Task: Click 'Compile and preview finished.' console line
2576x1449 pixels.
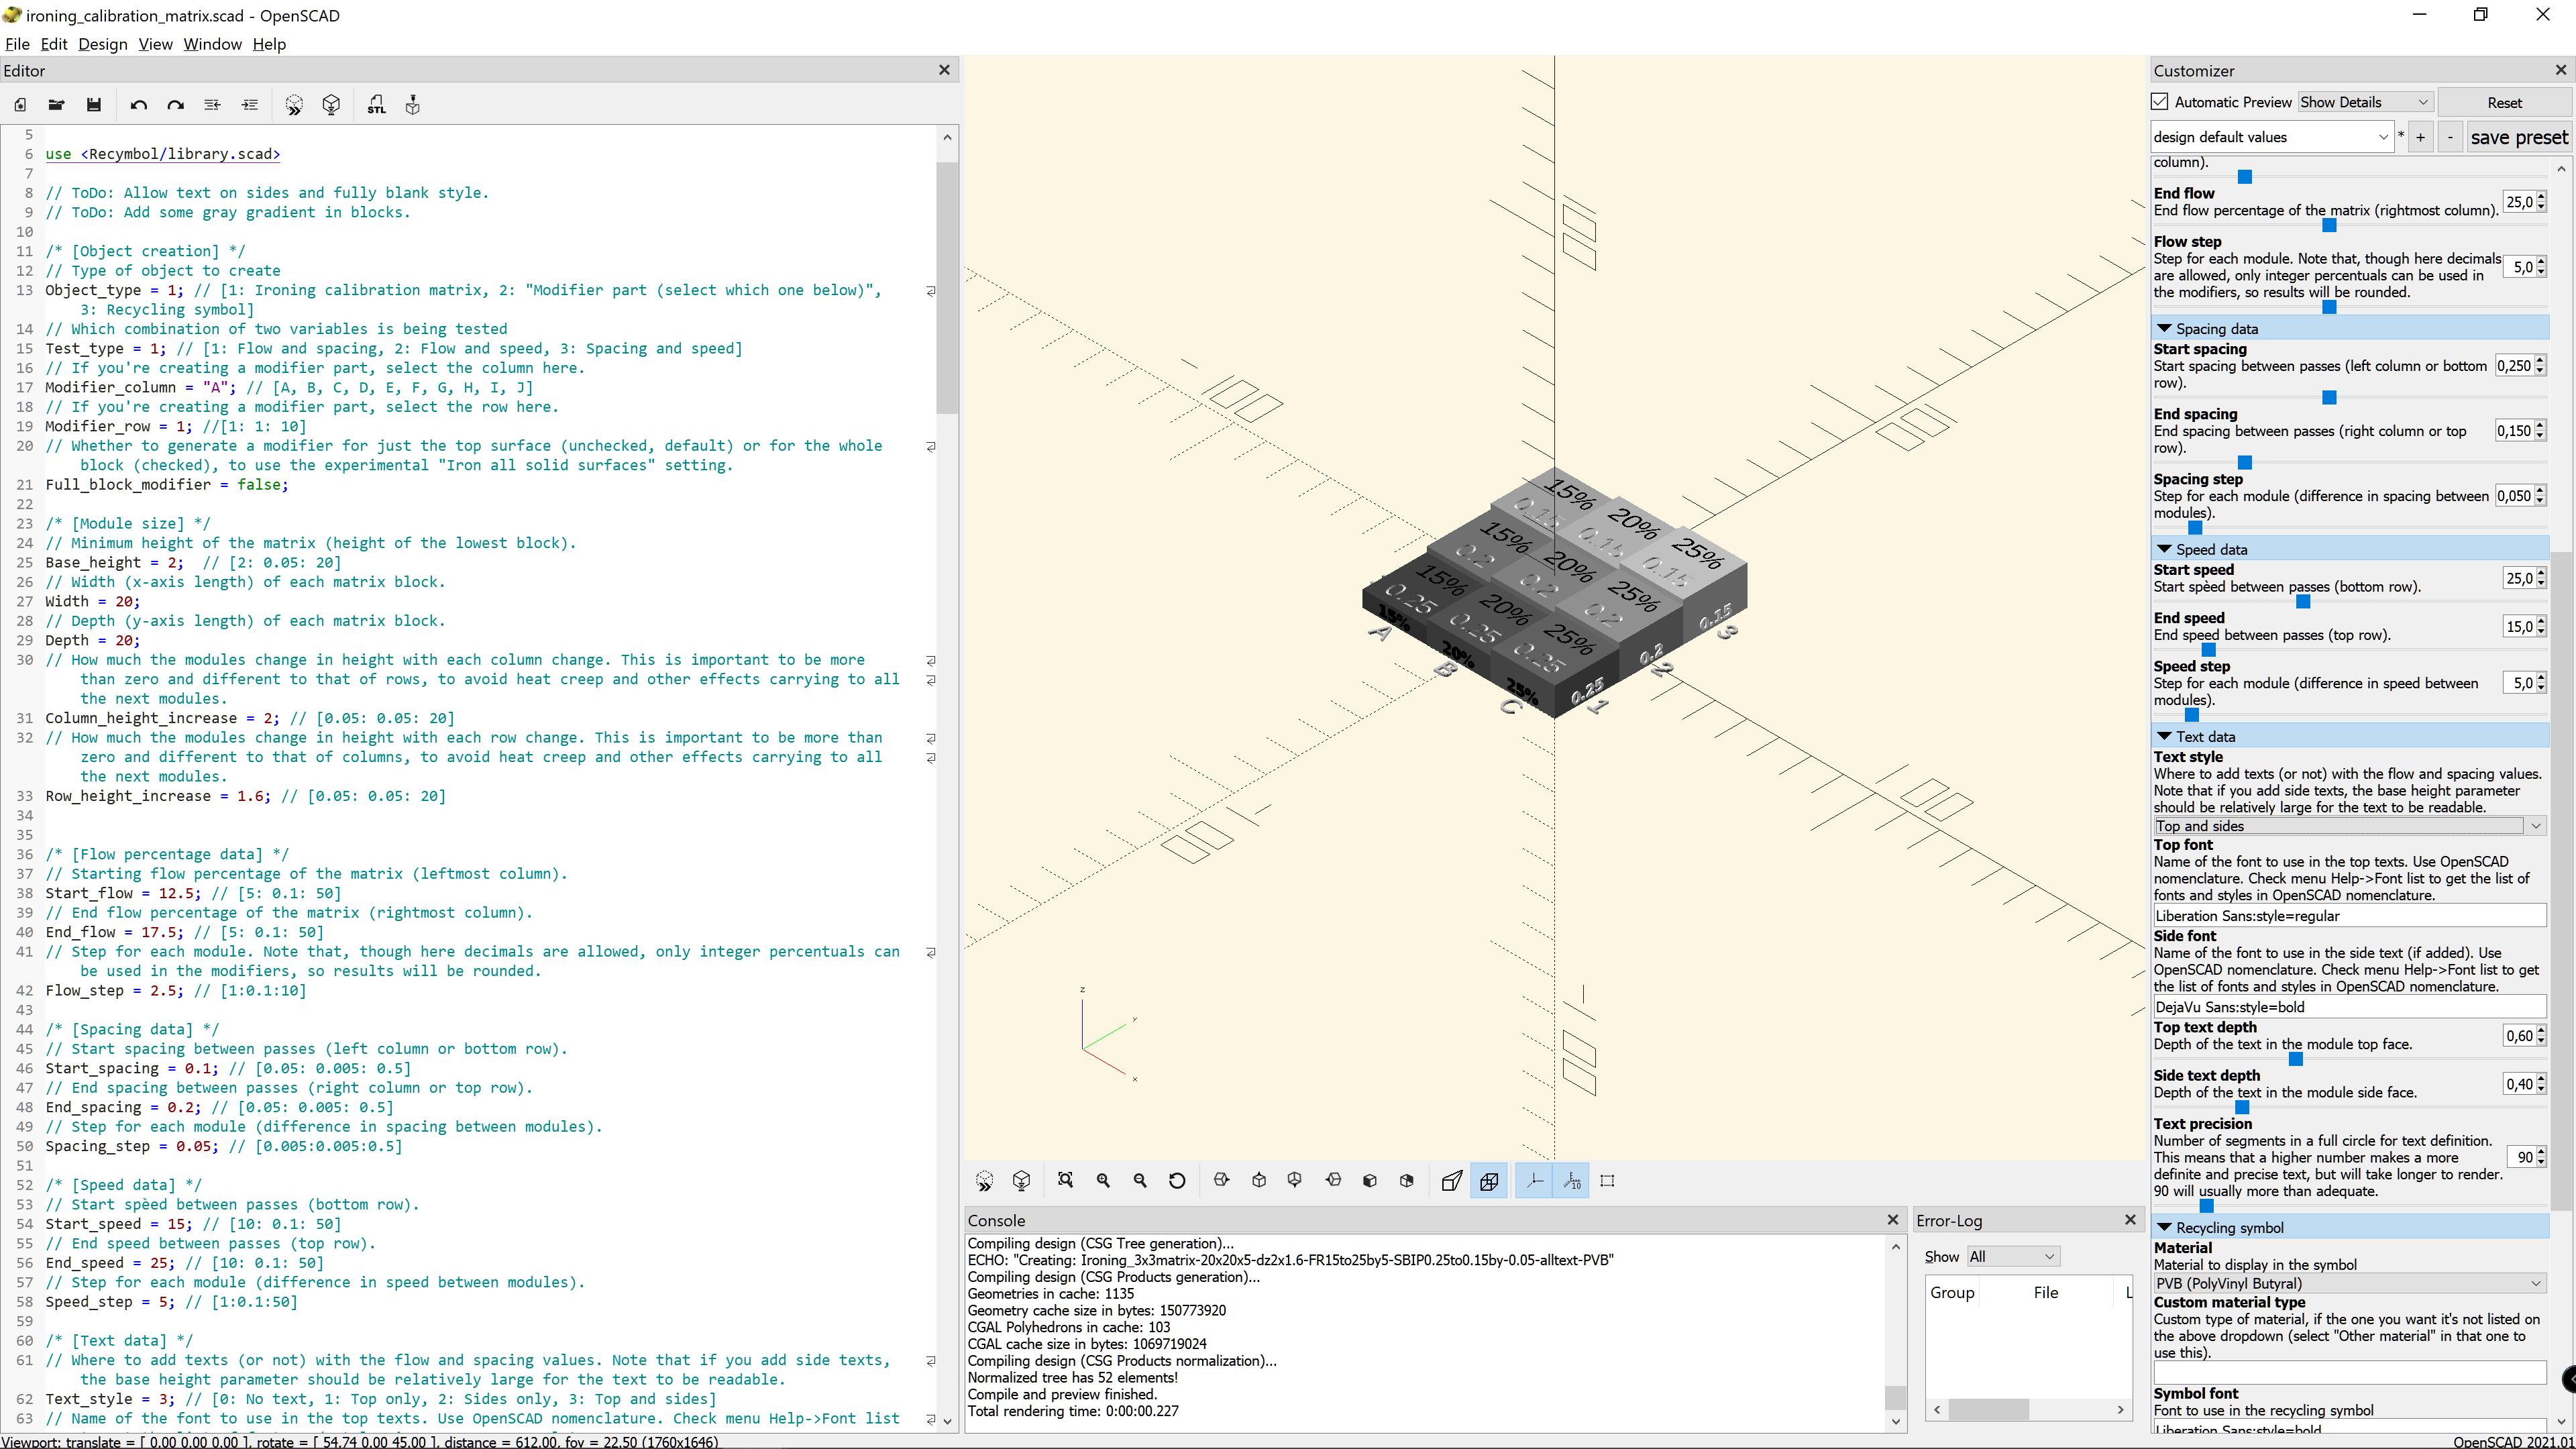Action: [1062, 1394]
